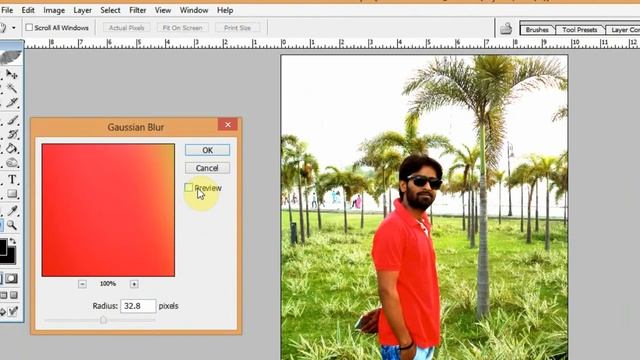This screenshot has width=640, height=360.
Task: Click the 100% zoom value in dialog
Action: pos(108,284)
